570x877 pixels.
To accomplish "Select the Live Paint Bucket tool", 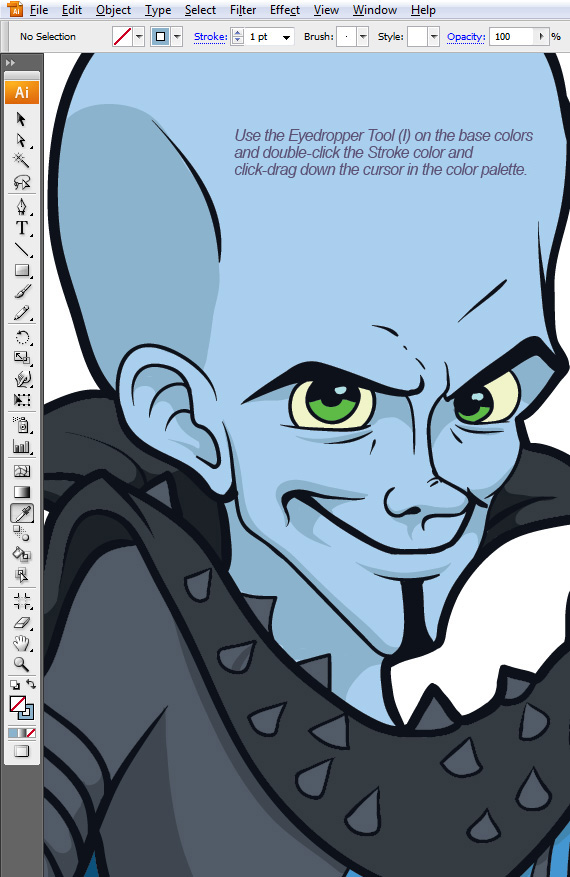I will point(21,554).
